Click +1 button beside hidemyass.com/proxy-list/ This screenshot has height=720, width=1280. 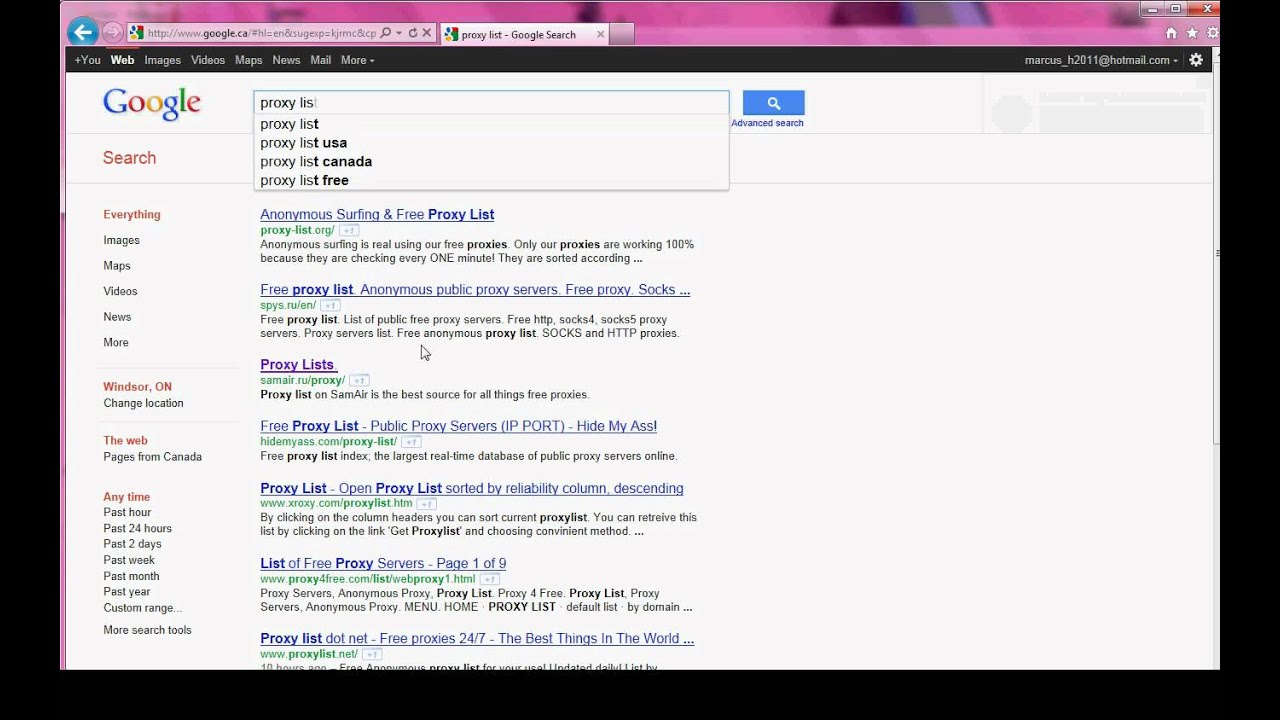[411, 441]
